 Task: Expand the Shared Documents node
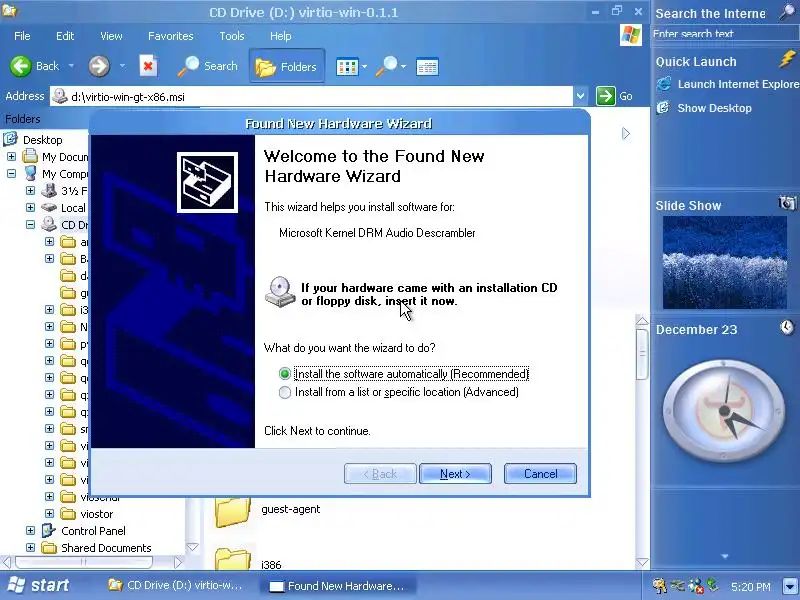point(31,547)
